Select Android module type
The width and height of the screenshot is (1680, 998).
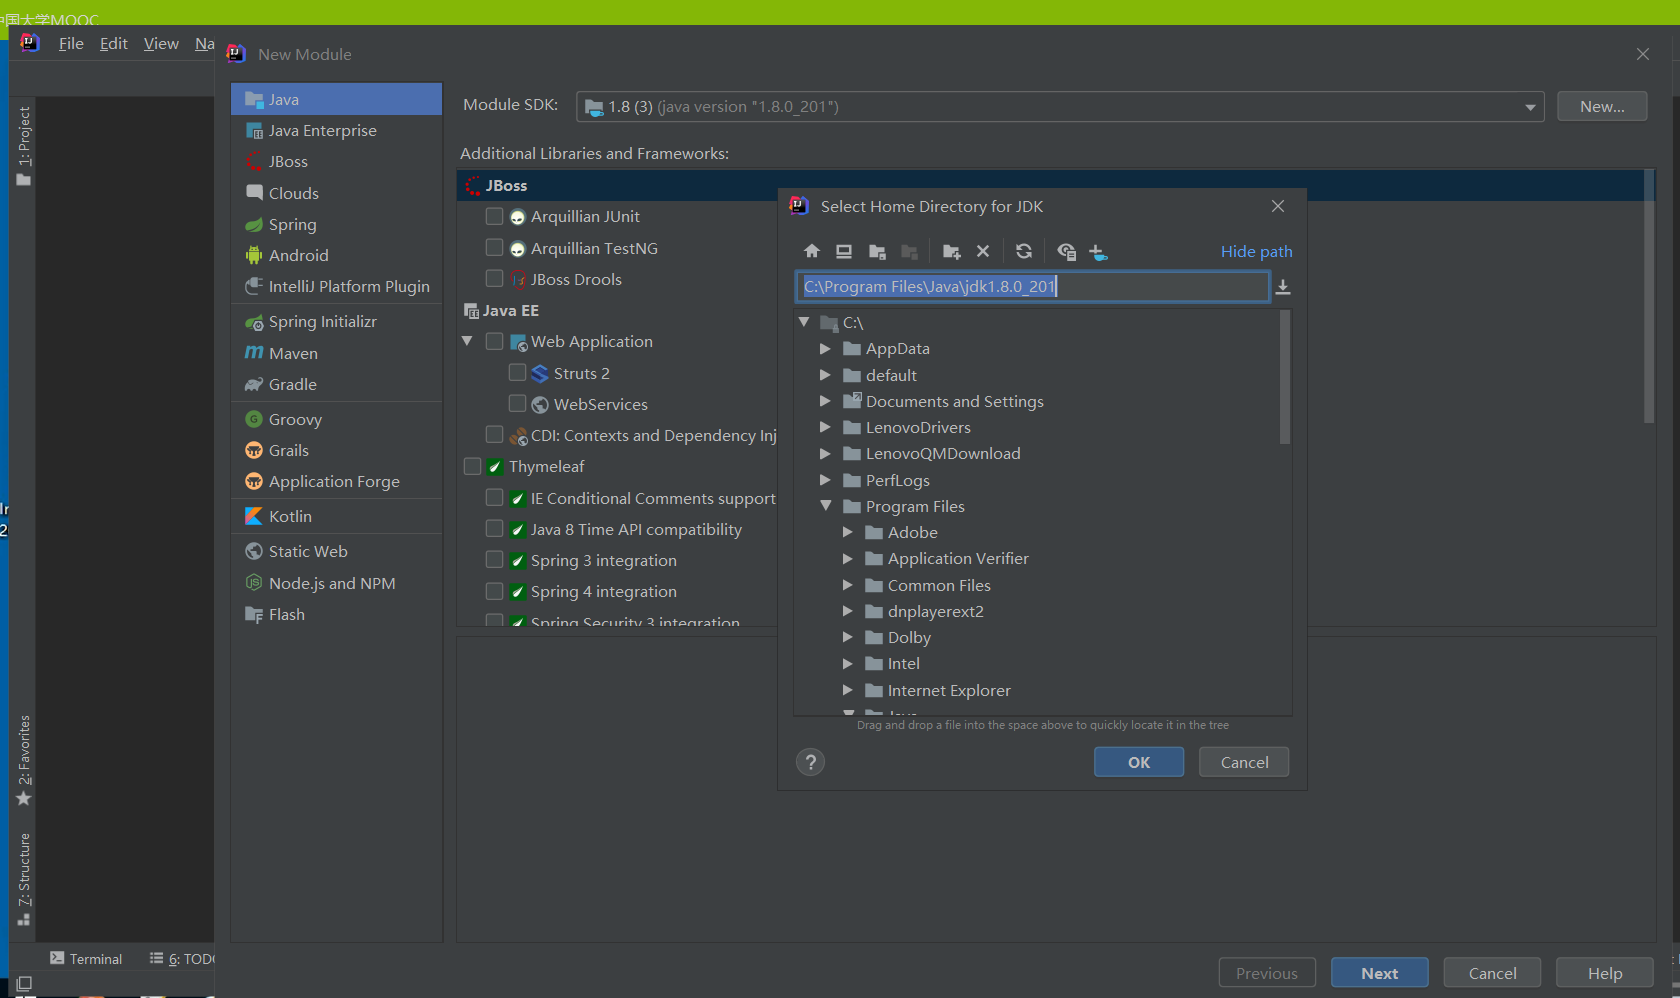336,255
